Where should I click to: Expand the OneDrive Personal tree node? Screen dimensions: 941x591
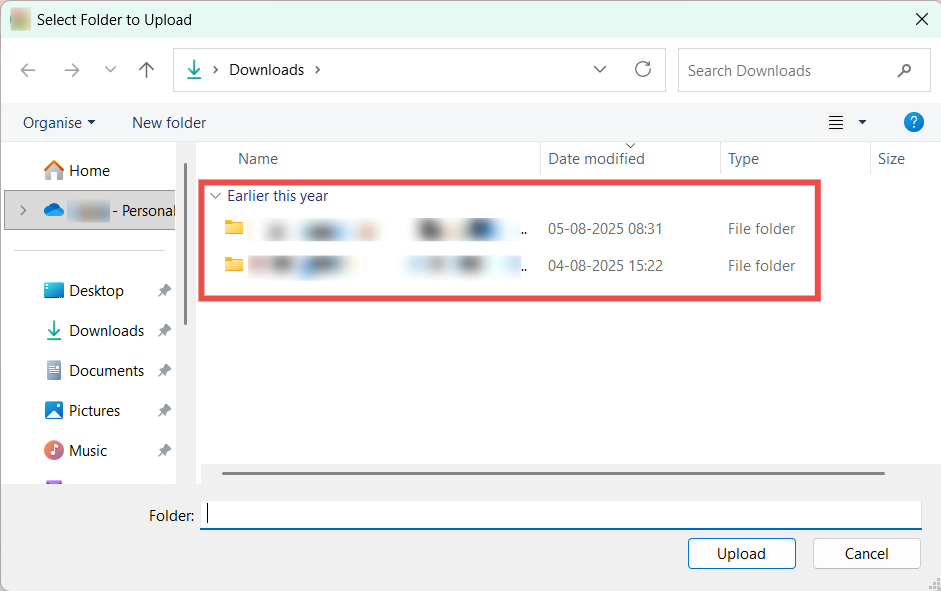(x=23, y=211)
